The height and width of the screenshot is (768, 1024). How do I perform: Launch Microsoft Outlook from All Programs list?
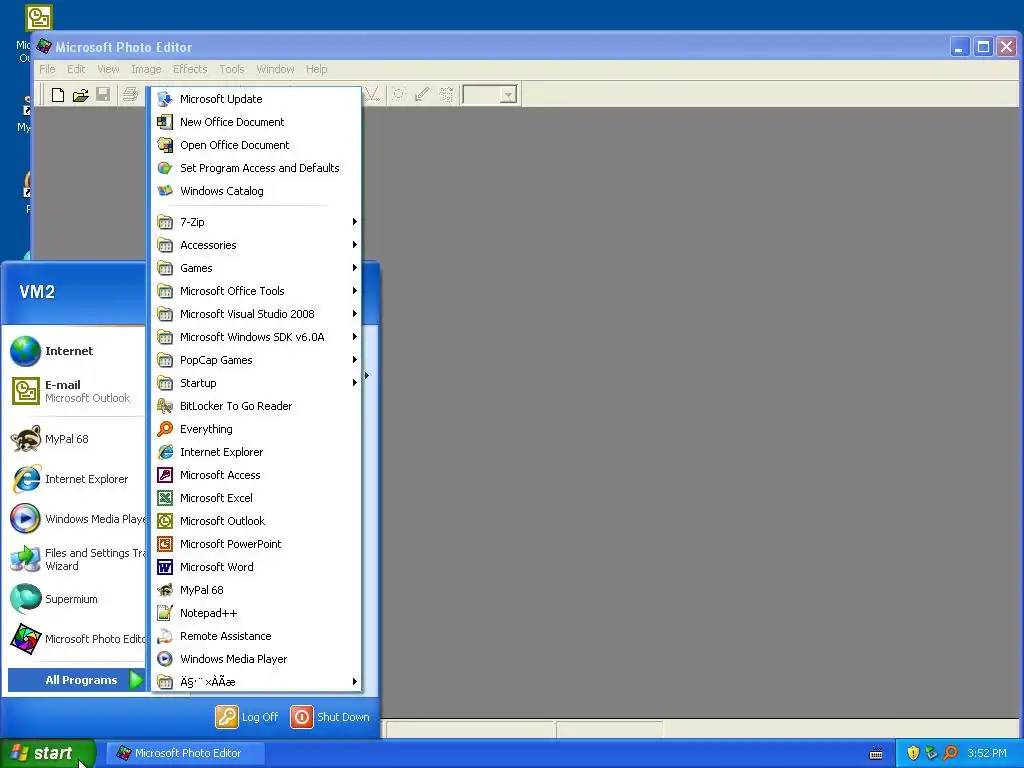tap(257, 520)
